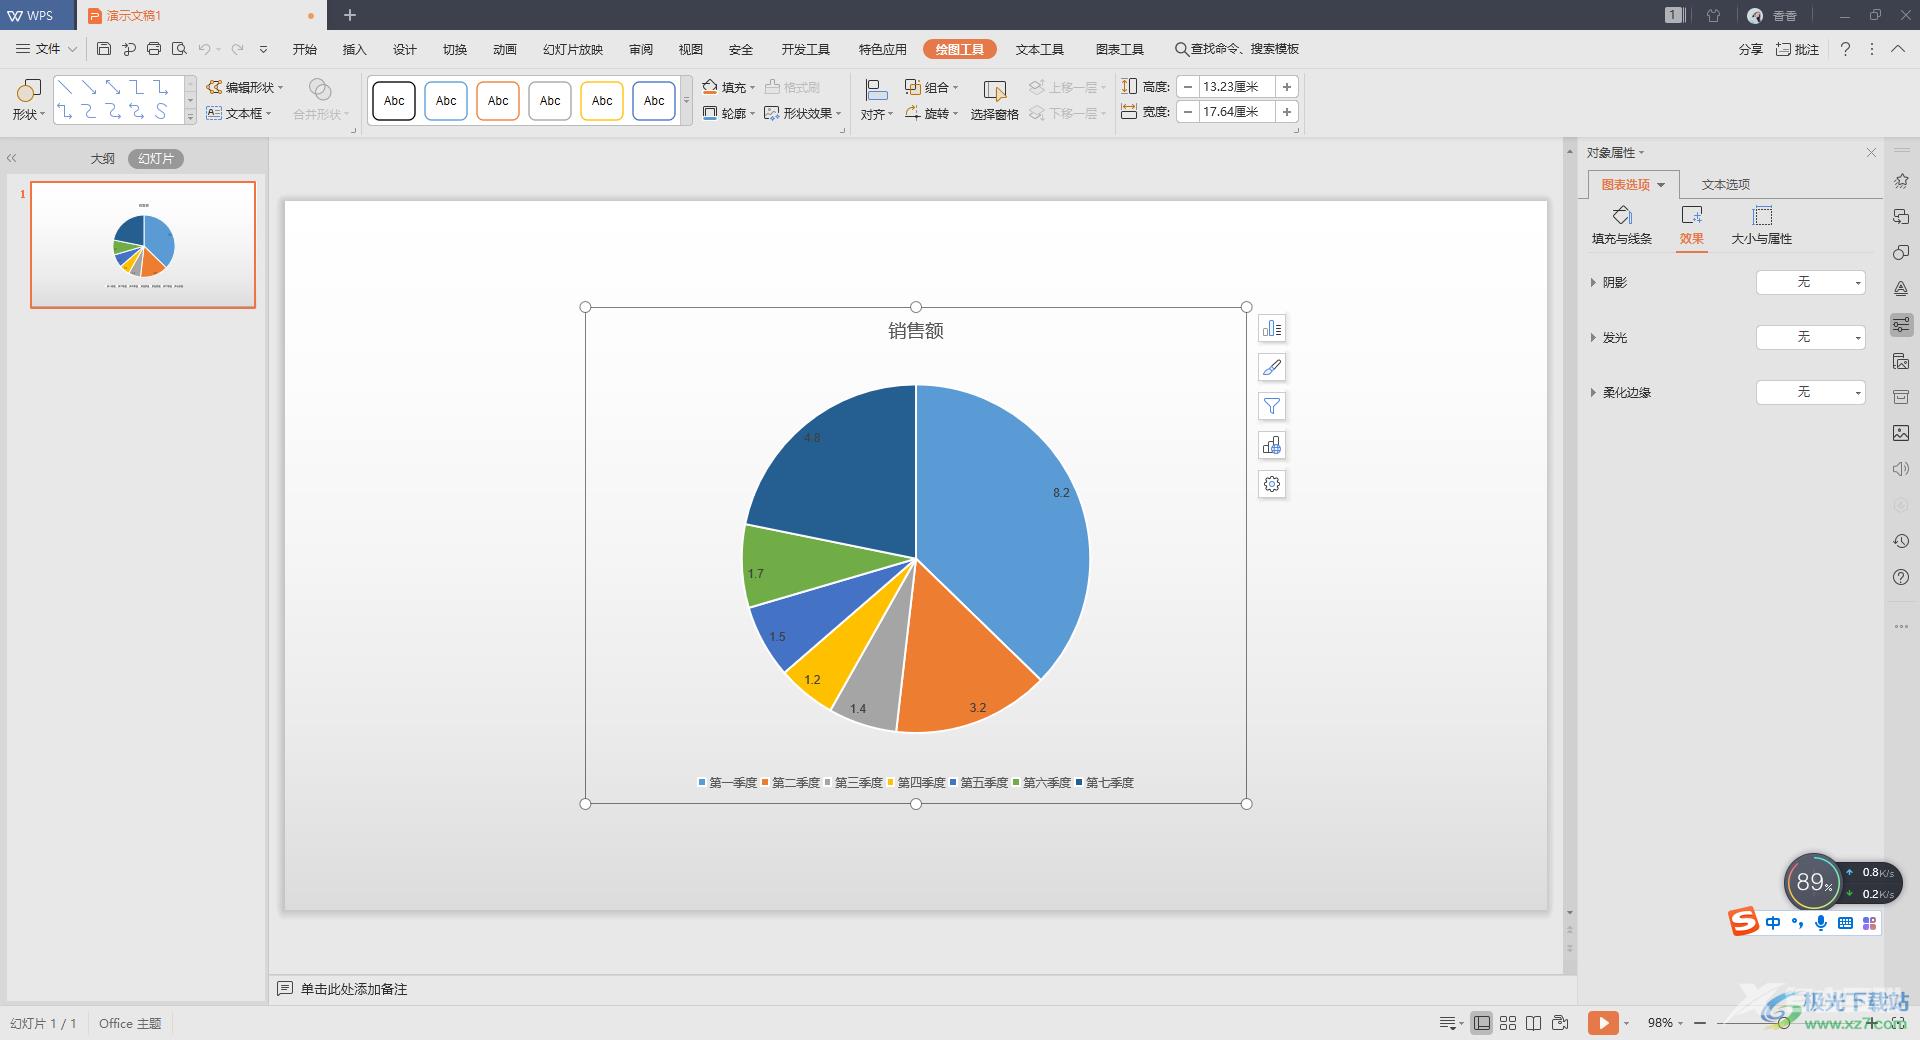Open the 98% zoom level dropdown

pos(1665,1023)
